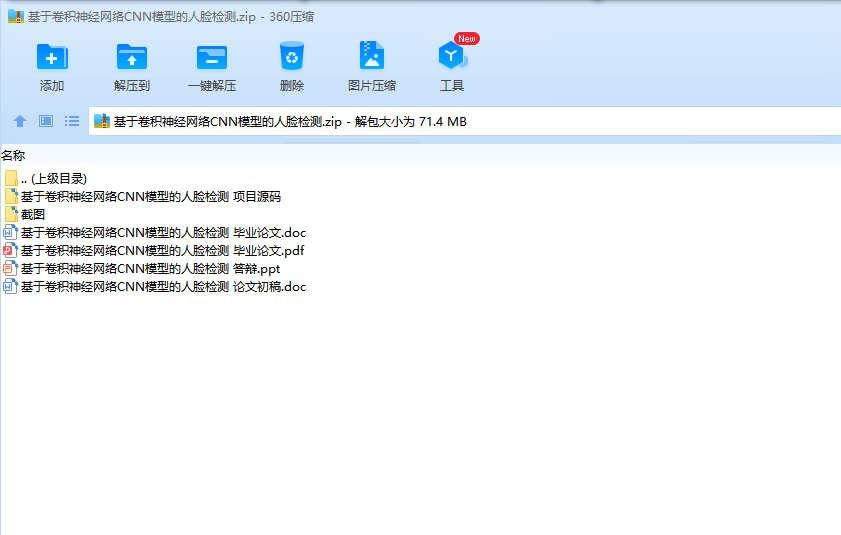Select the .. (上级目录) parent folder row
This screenshot has width=841, height=535.
[46, 179]
